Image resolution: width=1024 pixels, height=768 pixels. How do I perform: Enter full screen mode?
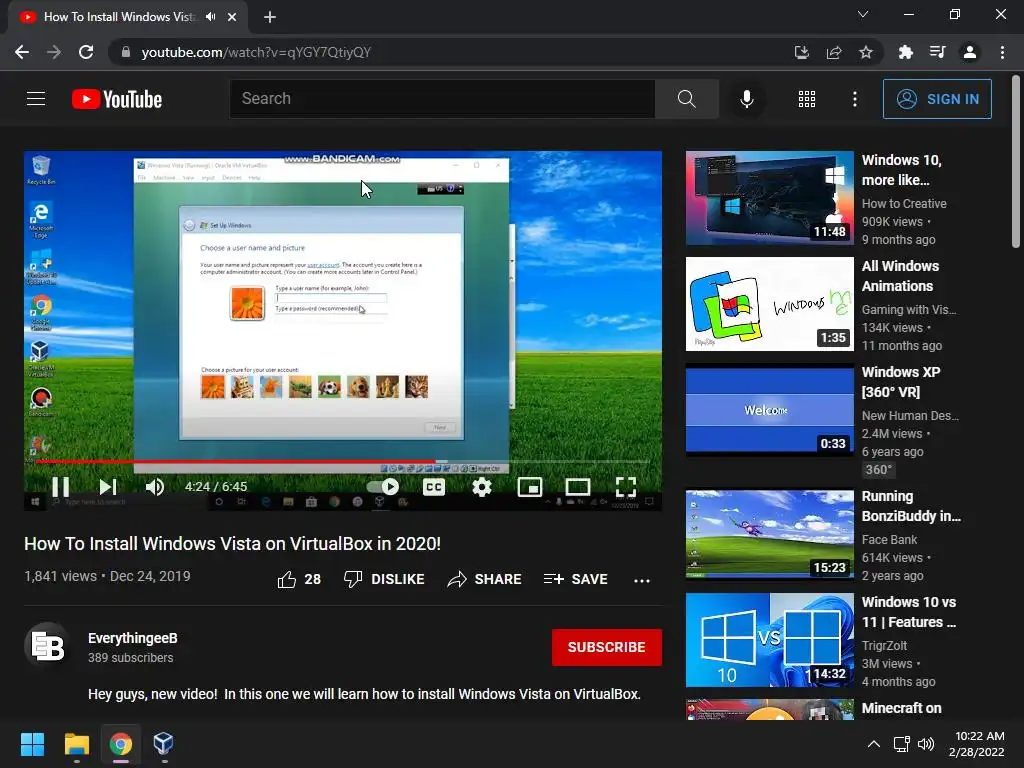tap(626, 487)
